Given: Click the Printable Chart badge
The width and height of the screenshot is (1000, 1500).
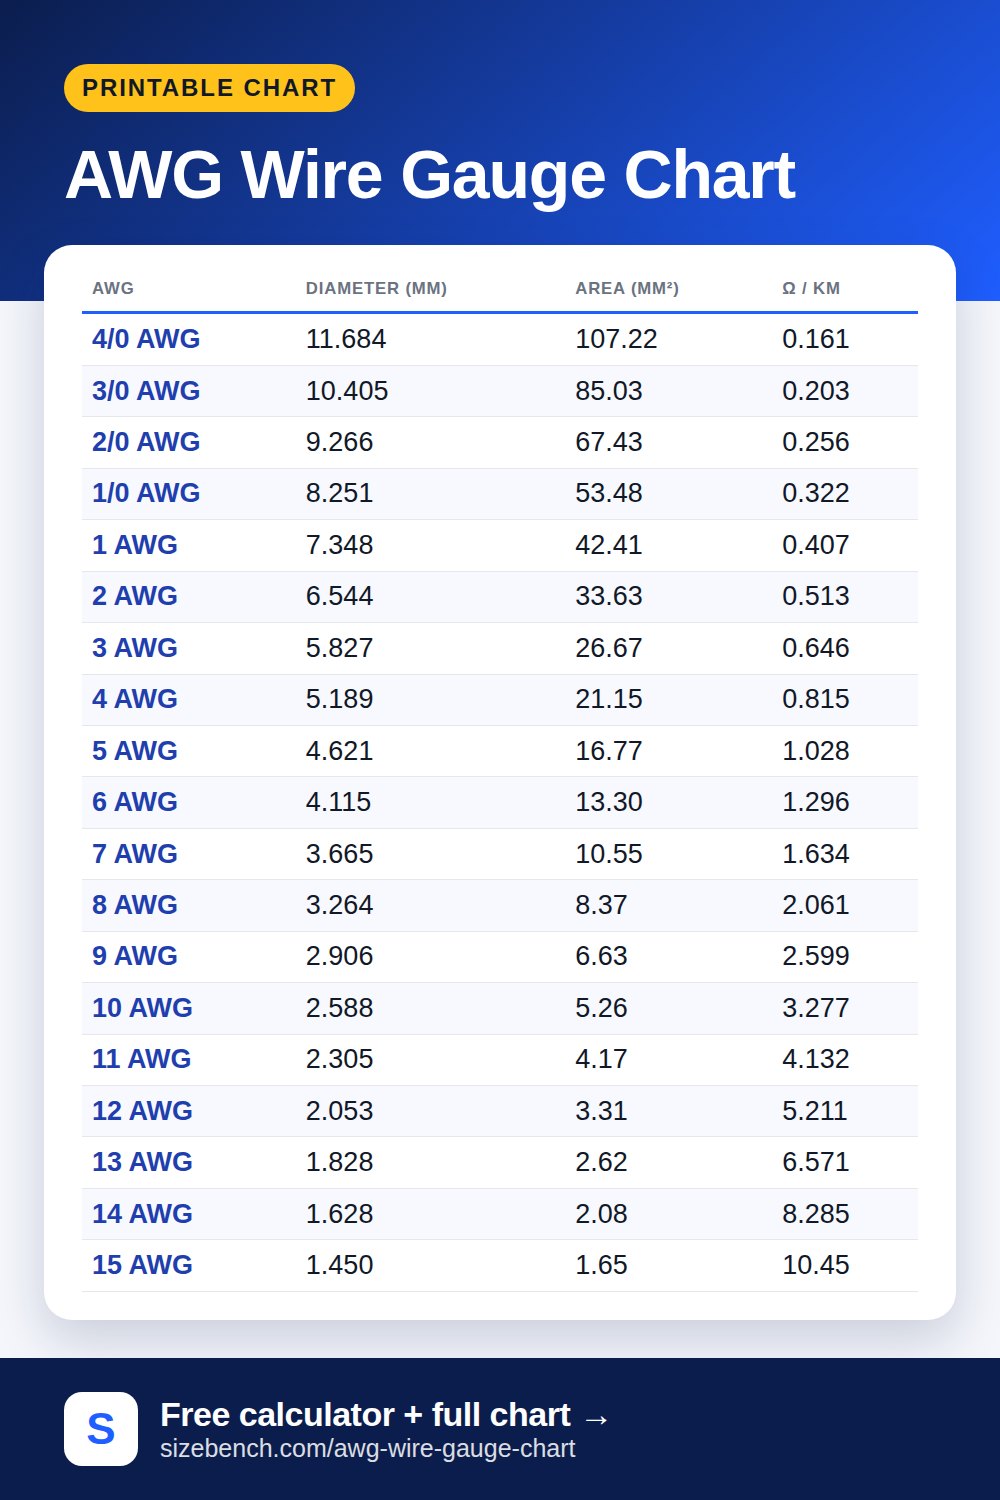Looking at the screenshot, I should point(209,88).
